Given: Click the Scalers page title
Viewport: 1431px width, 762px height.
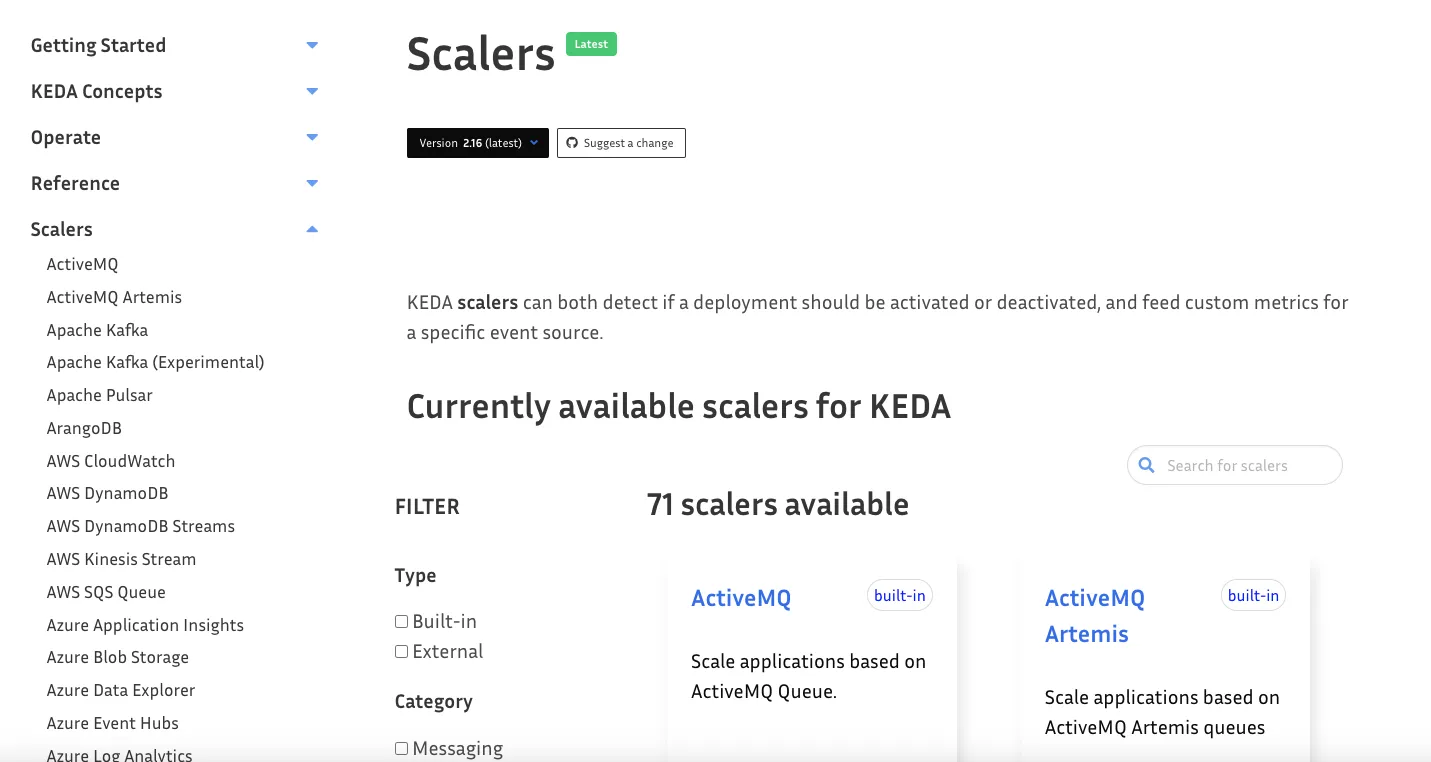Looking at the screenshot, I should (481, 54).
